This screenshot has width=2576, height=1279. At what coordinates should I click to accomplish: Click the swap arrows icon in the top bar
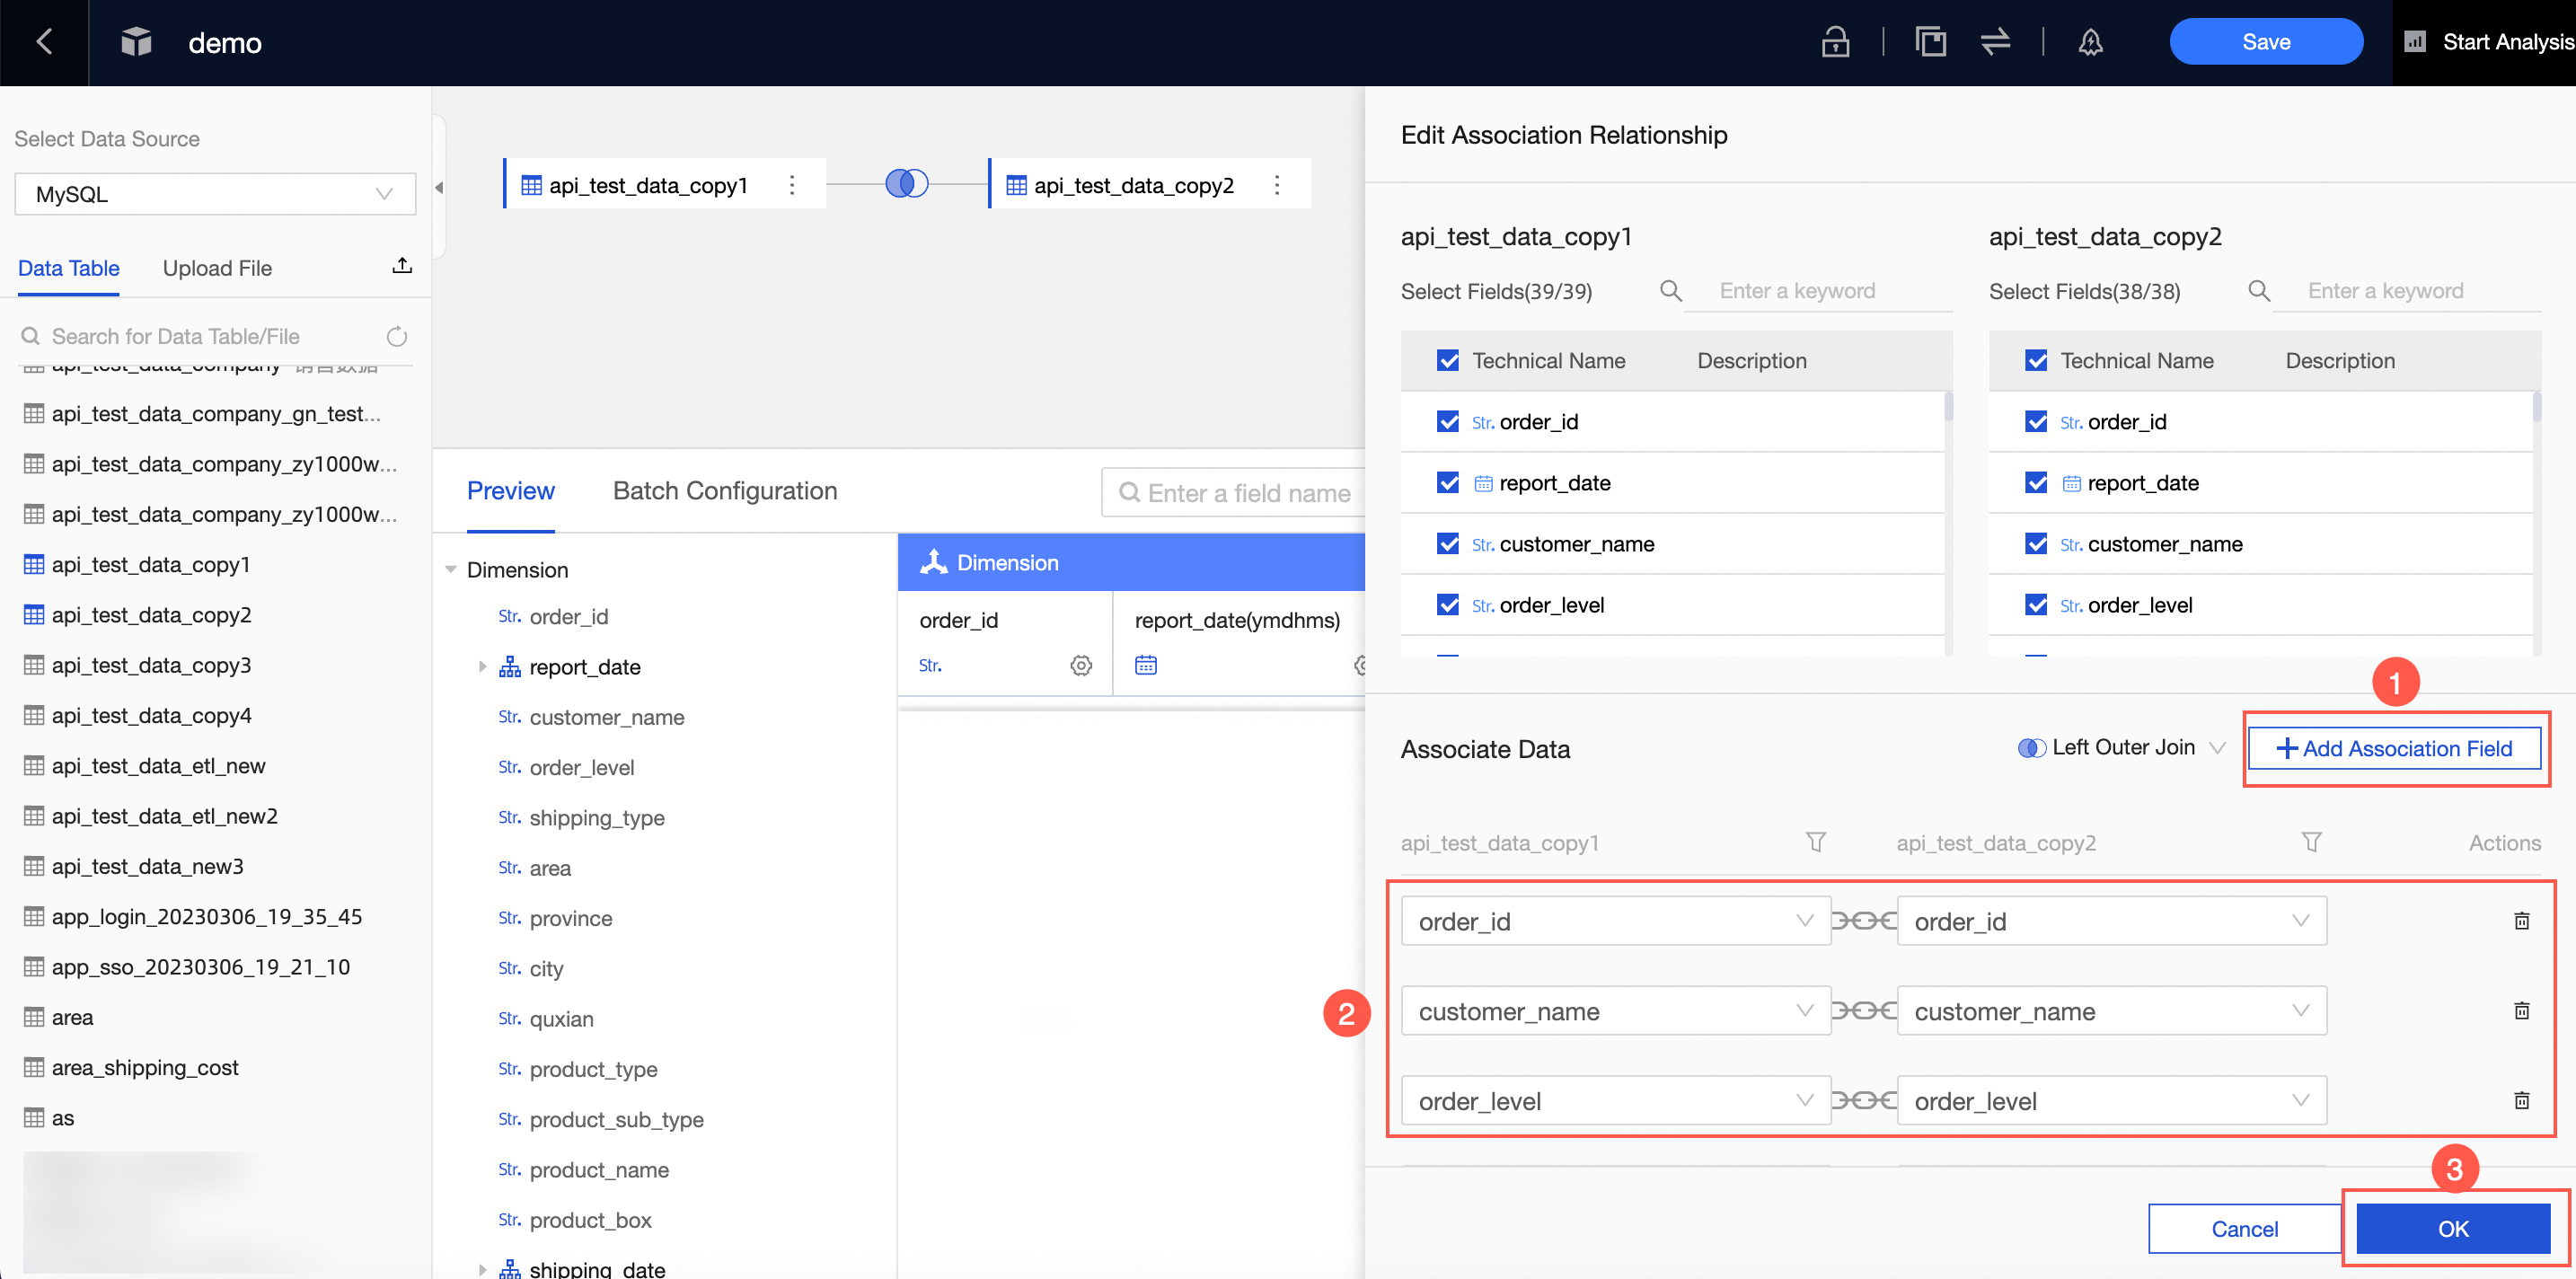click(x=1995, y=42)
